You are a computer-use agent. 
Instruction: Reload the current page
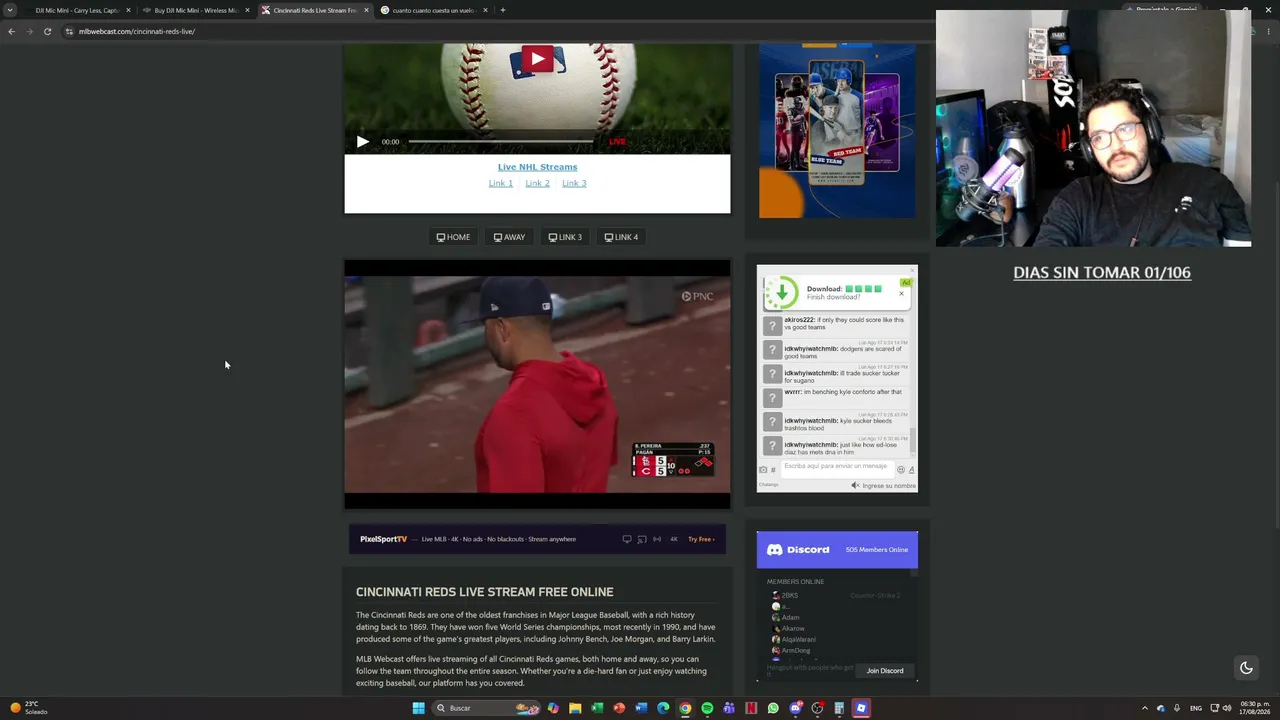[47, 31]
